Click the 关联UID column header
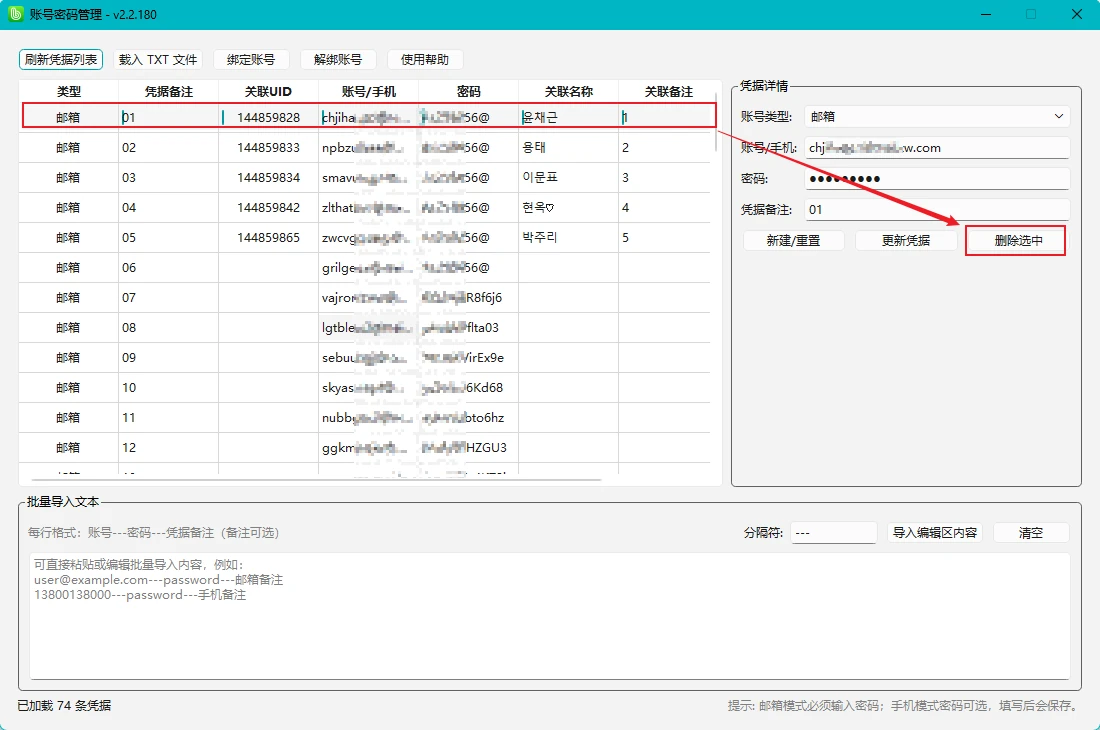The width and height of the screenshot is (1100, 730). 269,92
